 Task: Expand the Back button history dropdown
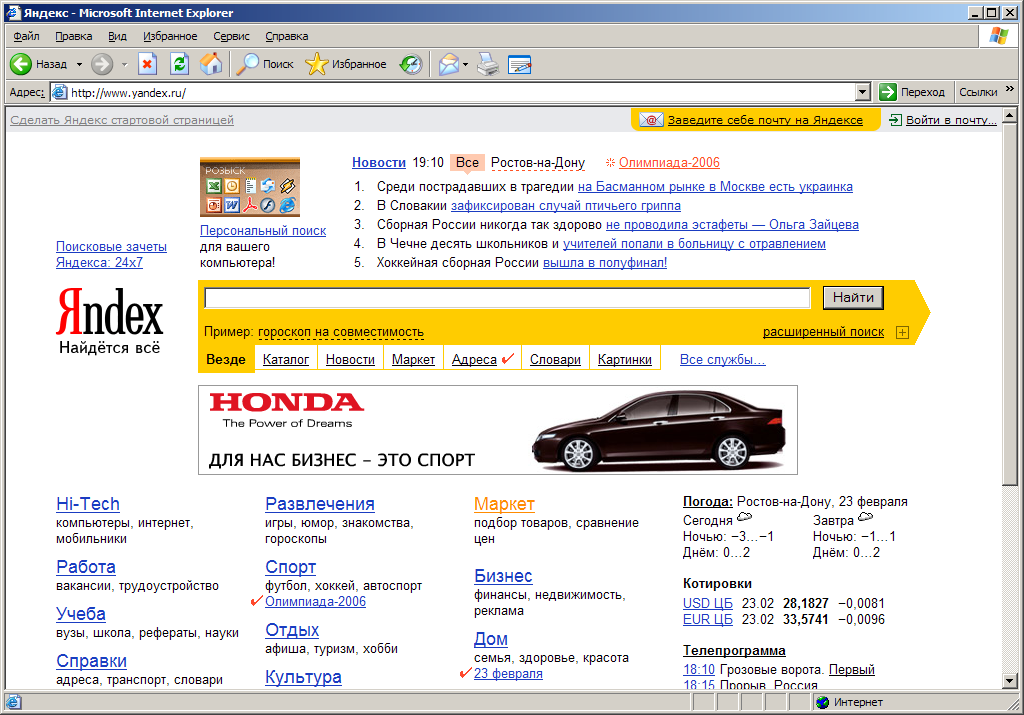(79, 64)
